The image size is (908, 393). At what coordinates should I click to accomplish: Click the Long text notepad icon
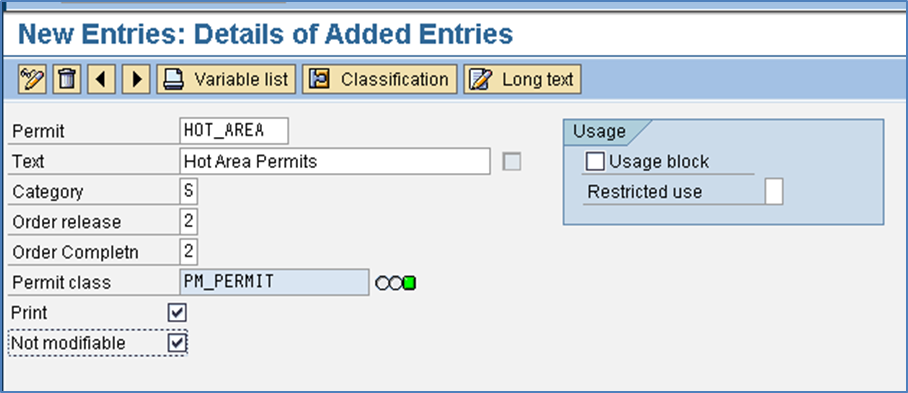coord(480,79)
